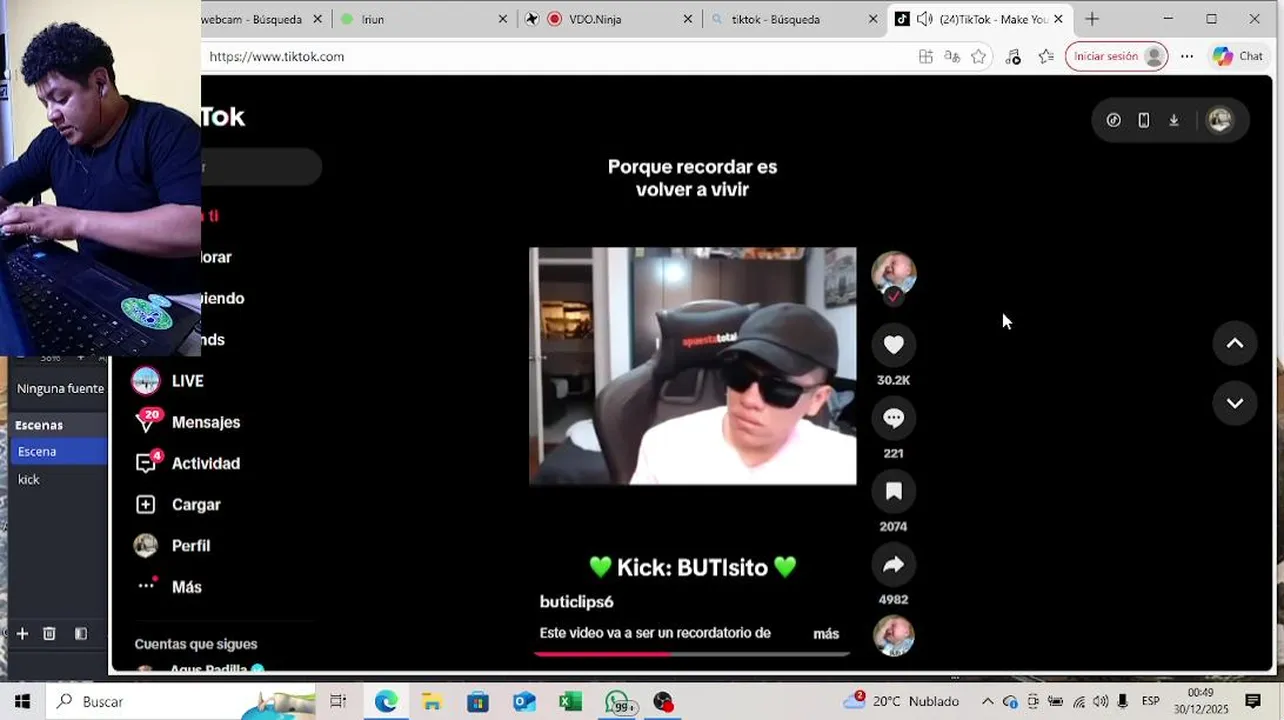
Task: Open the Windows Start menu
Action: (x=22, y=702)
